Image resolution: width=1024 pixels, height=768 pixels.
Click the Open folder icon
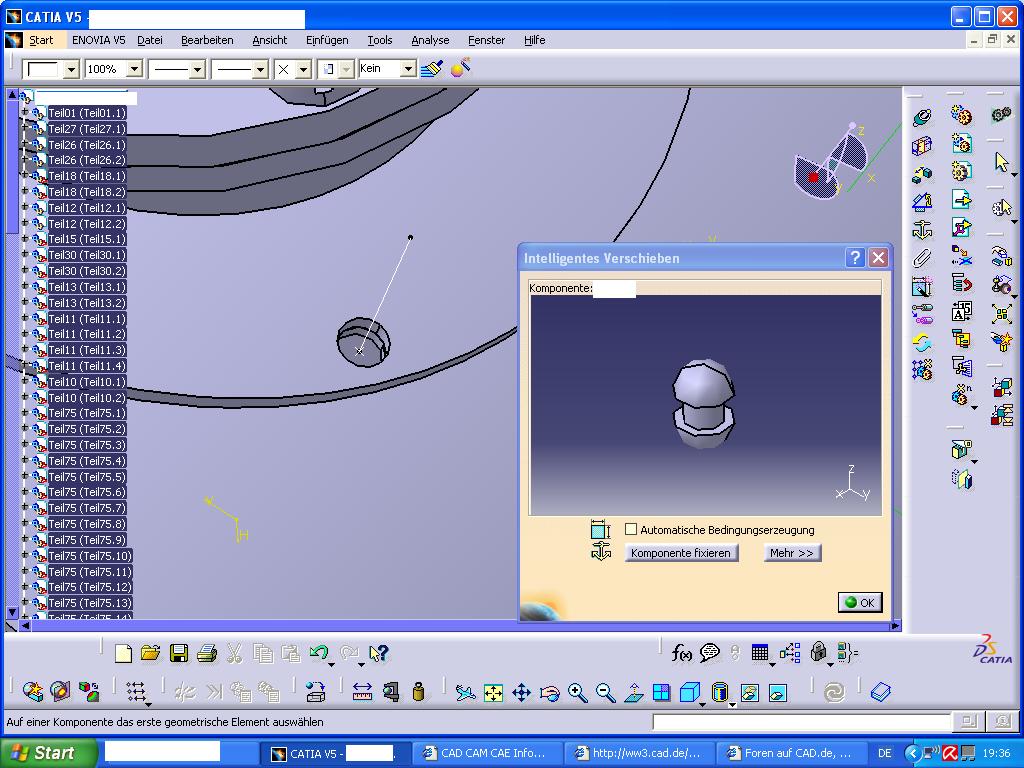[150, 653]
